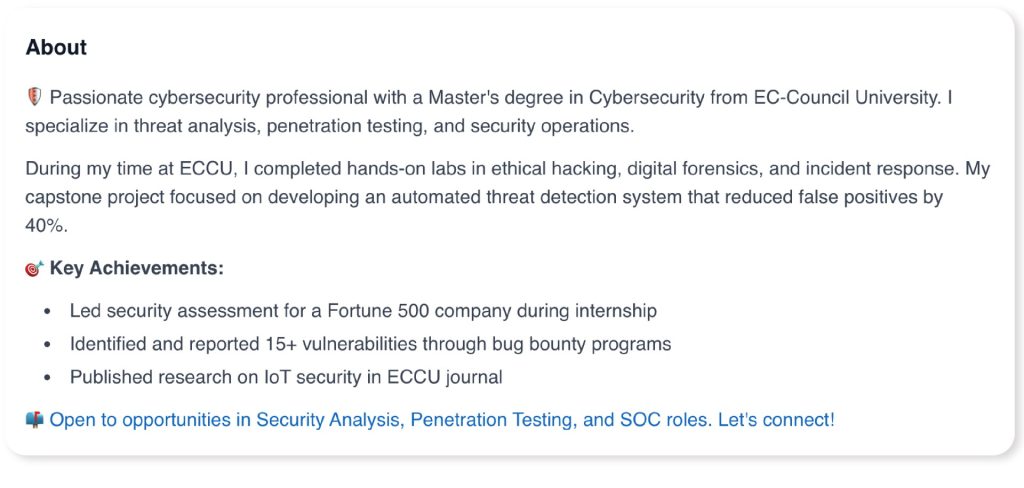Click the mailbox emoji before Open to opportunities

(35, 420)
